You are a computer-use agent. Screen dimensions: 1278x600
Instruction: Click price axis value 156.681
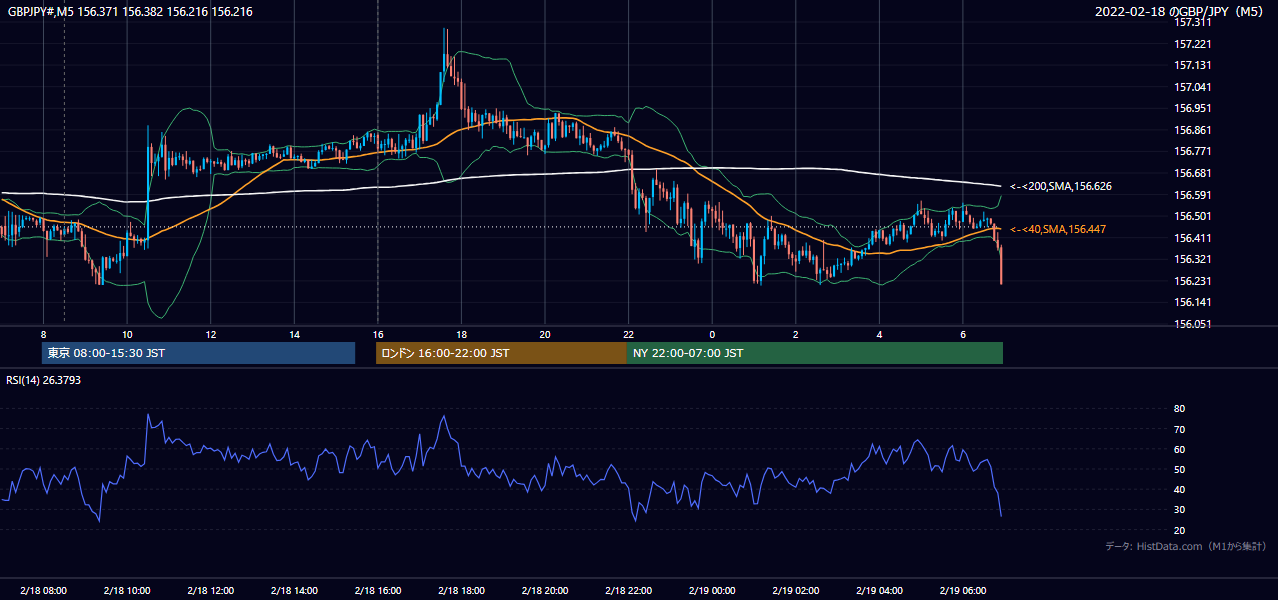[1193, 173]
